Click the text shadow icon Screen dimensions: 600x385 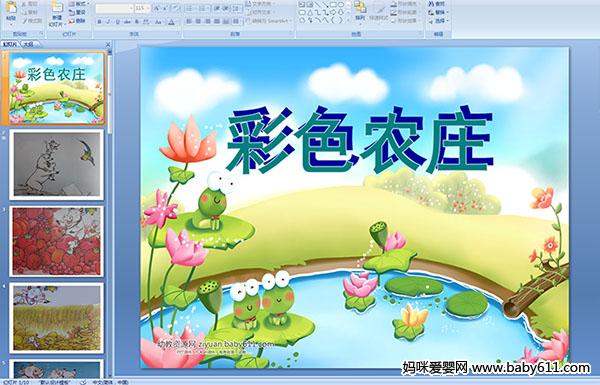[136, 22]
